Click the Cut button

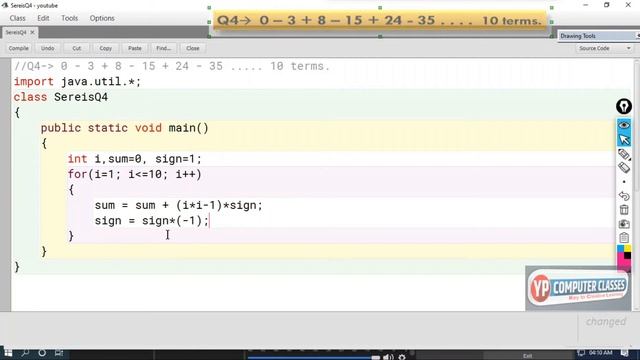coord(77,48)
